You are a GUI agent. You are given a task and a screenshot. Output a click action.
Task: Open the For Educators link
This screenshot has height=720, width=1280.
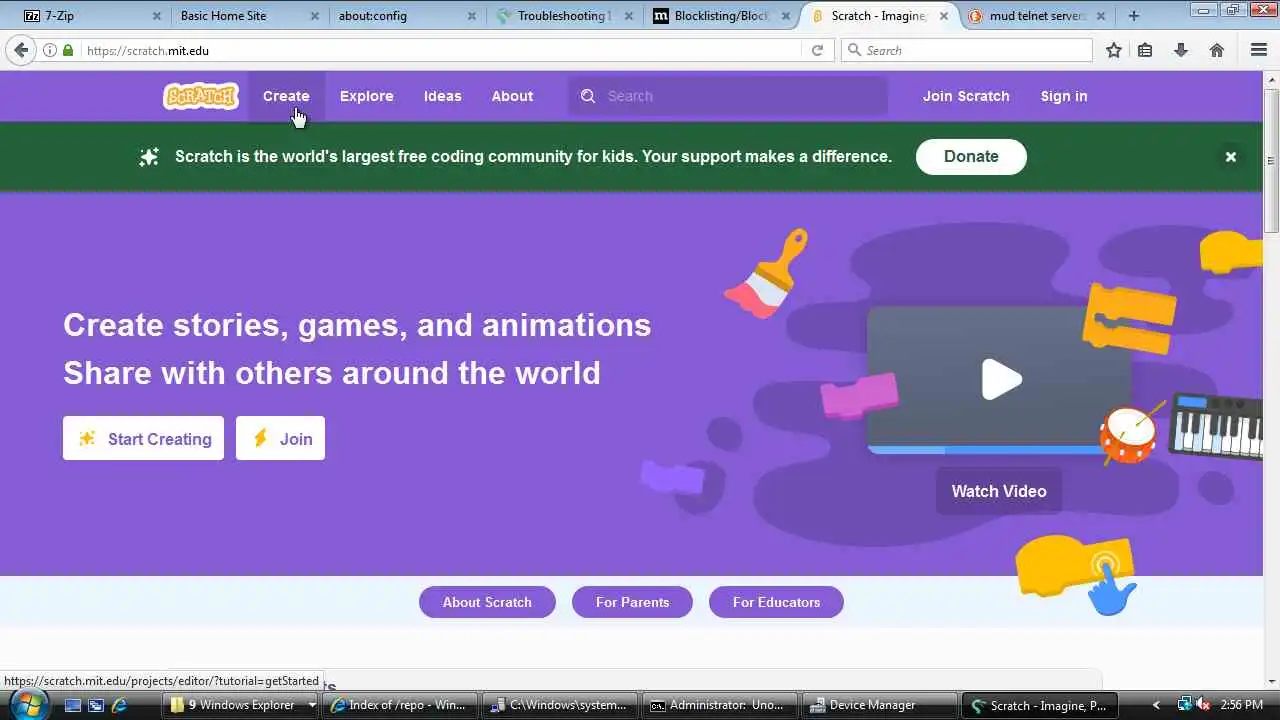coord(776,602)
